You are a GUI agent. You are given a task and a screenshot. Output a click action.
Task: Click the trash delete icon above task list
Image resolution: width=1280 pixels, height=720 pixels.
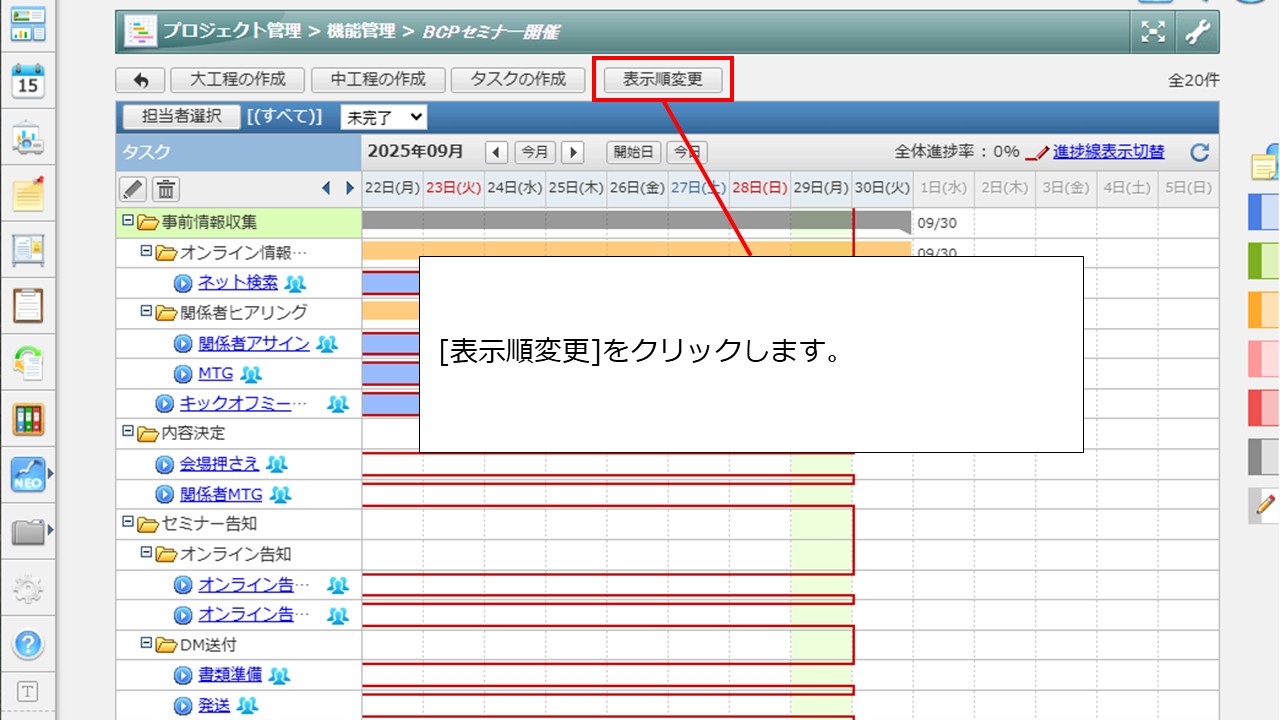point(166,188)
